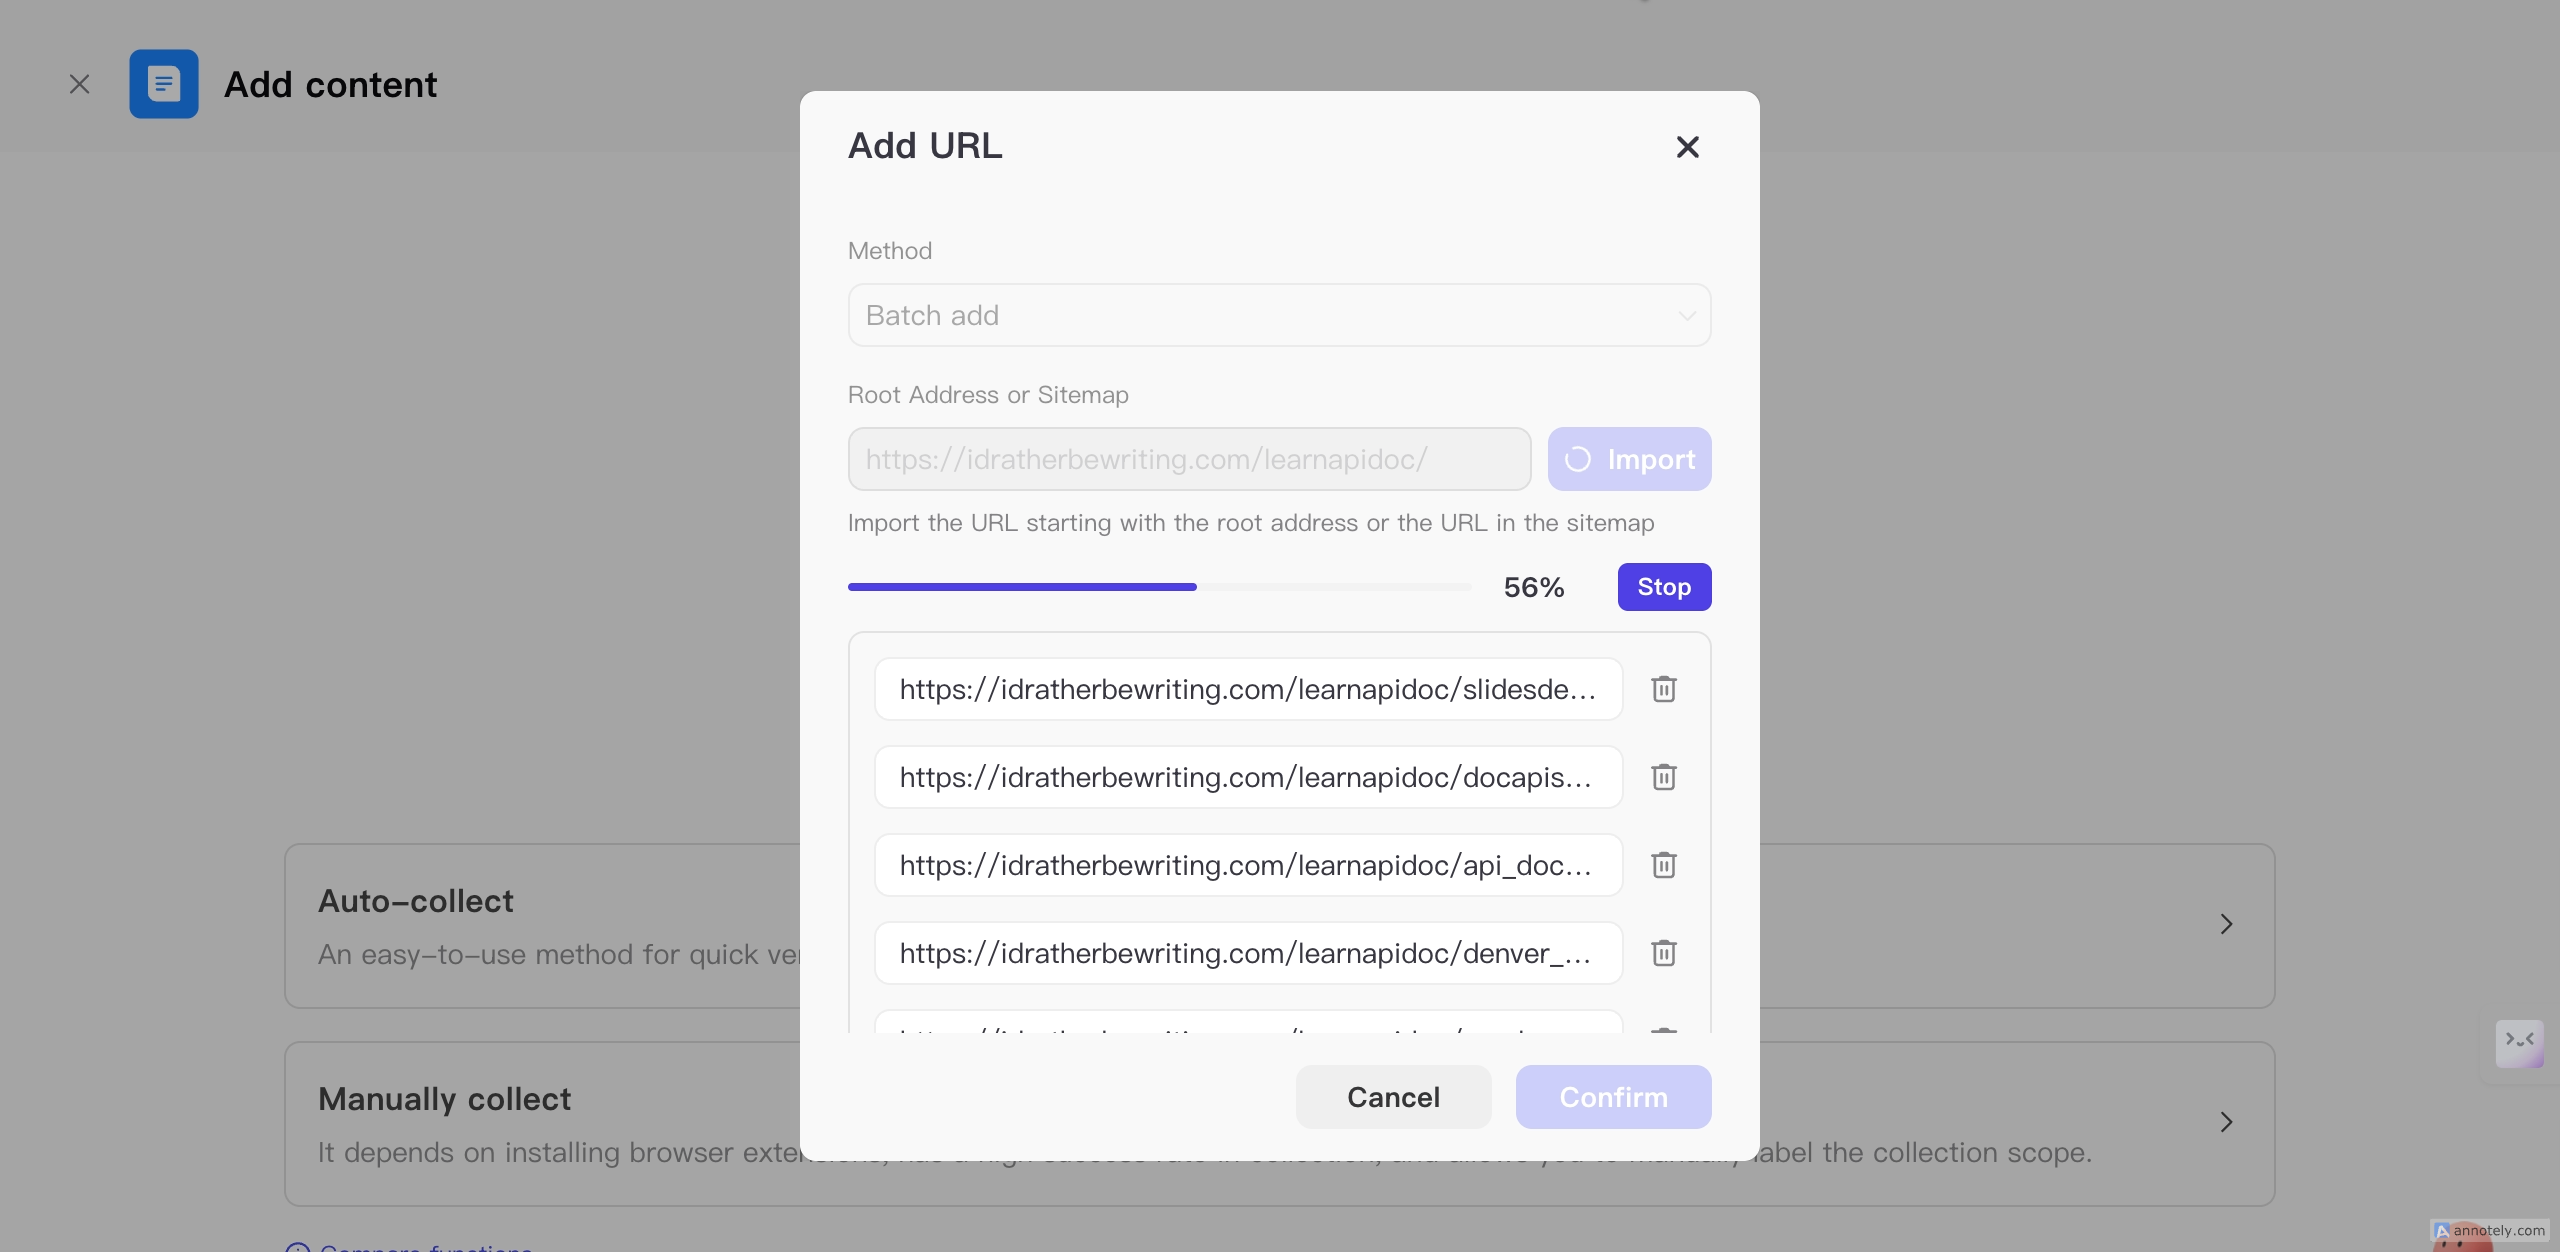Confirm the added URLs
This screenshot has height=1252, width=2560.
pos(1612,1097)
